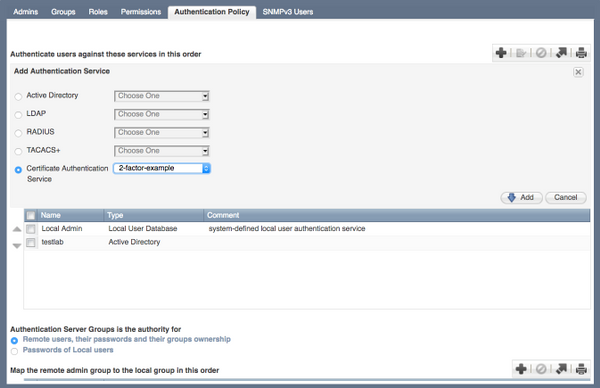Select the Authentication Policy tab
This screenshot has height=388, width=600.
(x=212, y=12)
